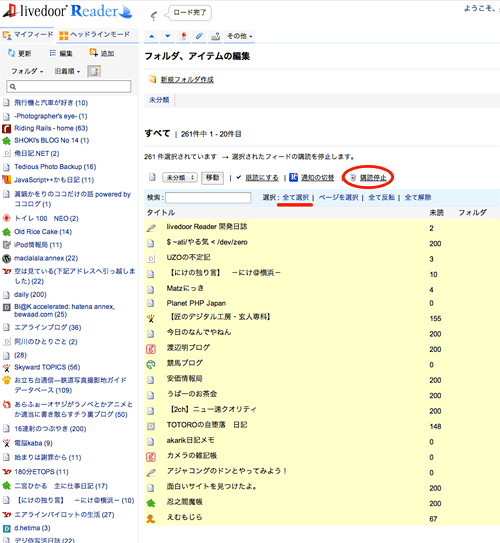The height and width of the screenshot is (543, 500).
Task: Open Riding Rails - home feed in sidebar
Action: (51, 128)
